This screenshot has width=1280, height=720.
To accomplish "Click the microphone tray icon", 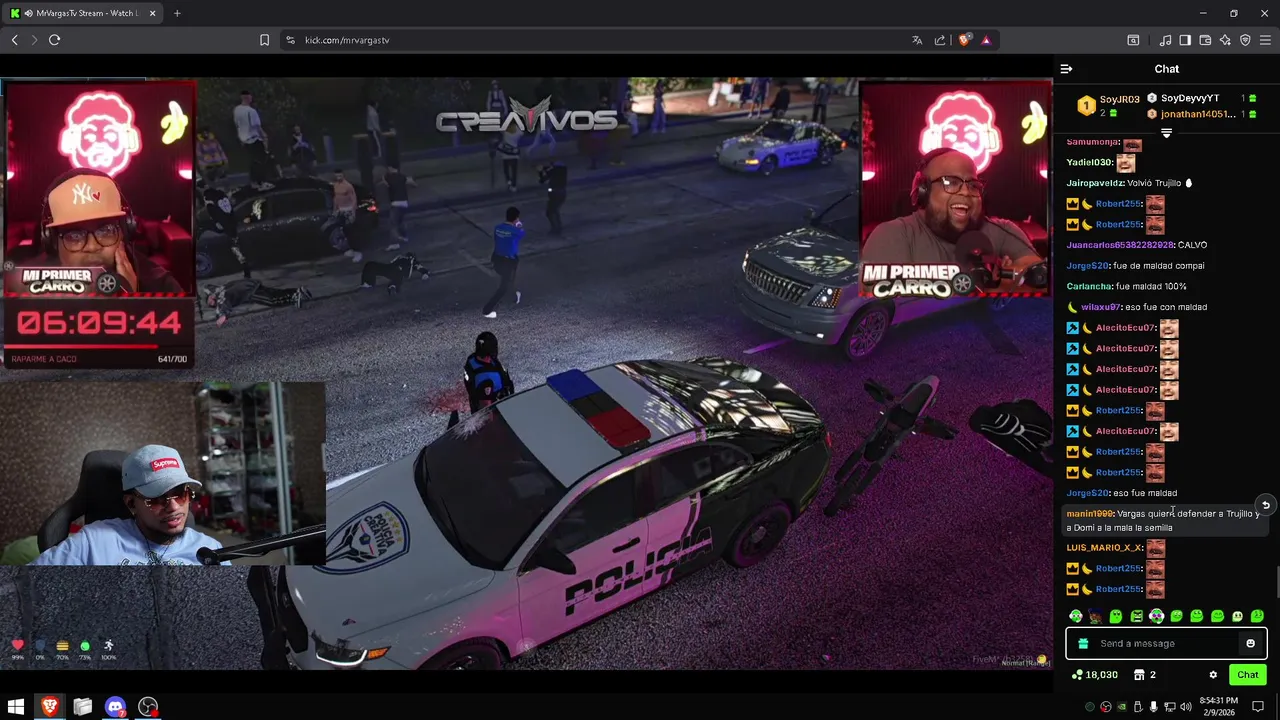I will click(x=1154, y=707).
